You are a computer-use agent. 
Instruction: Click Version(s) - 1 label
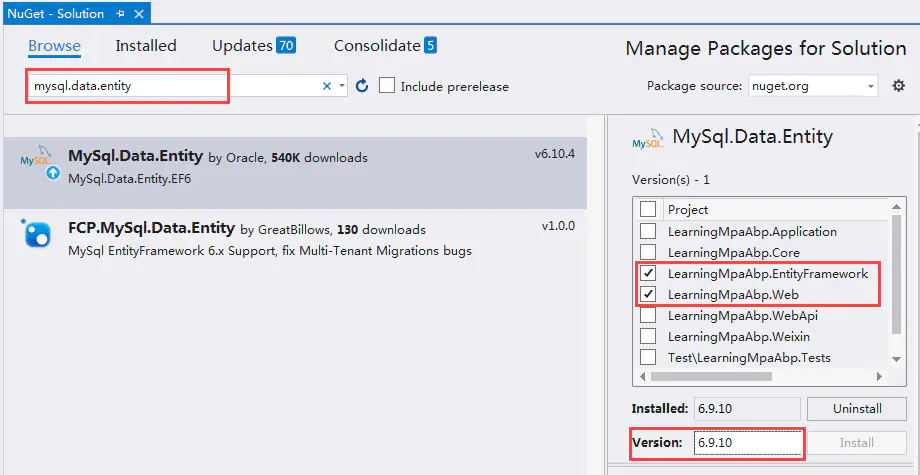tap(671, 179)
